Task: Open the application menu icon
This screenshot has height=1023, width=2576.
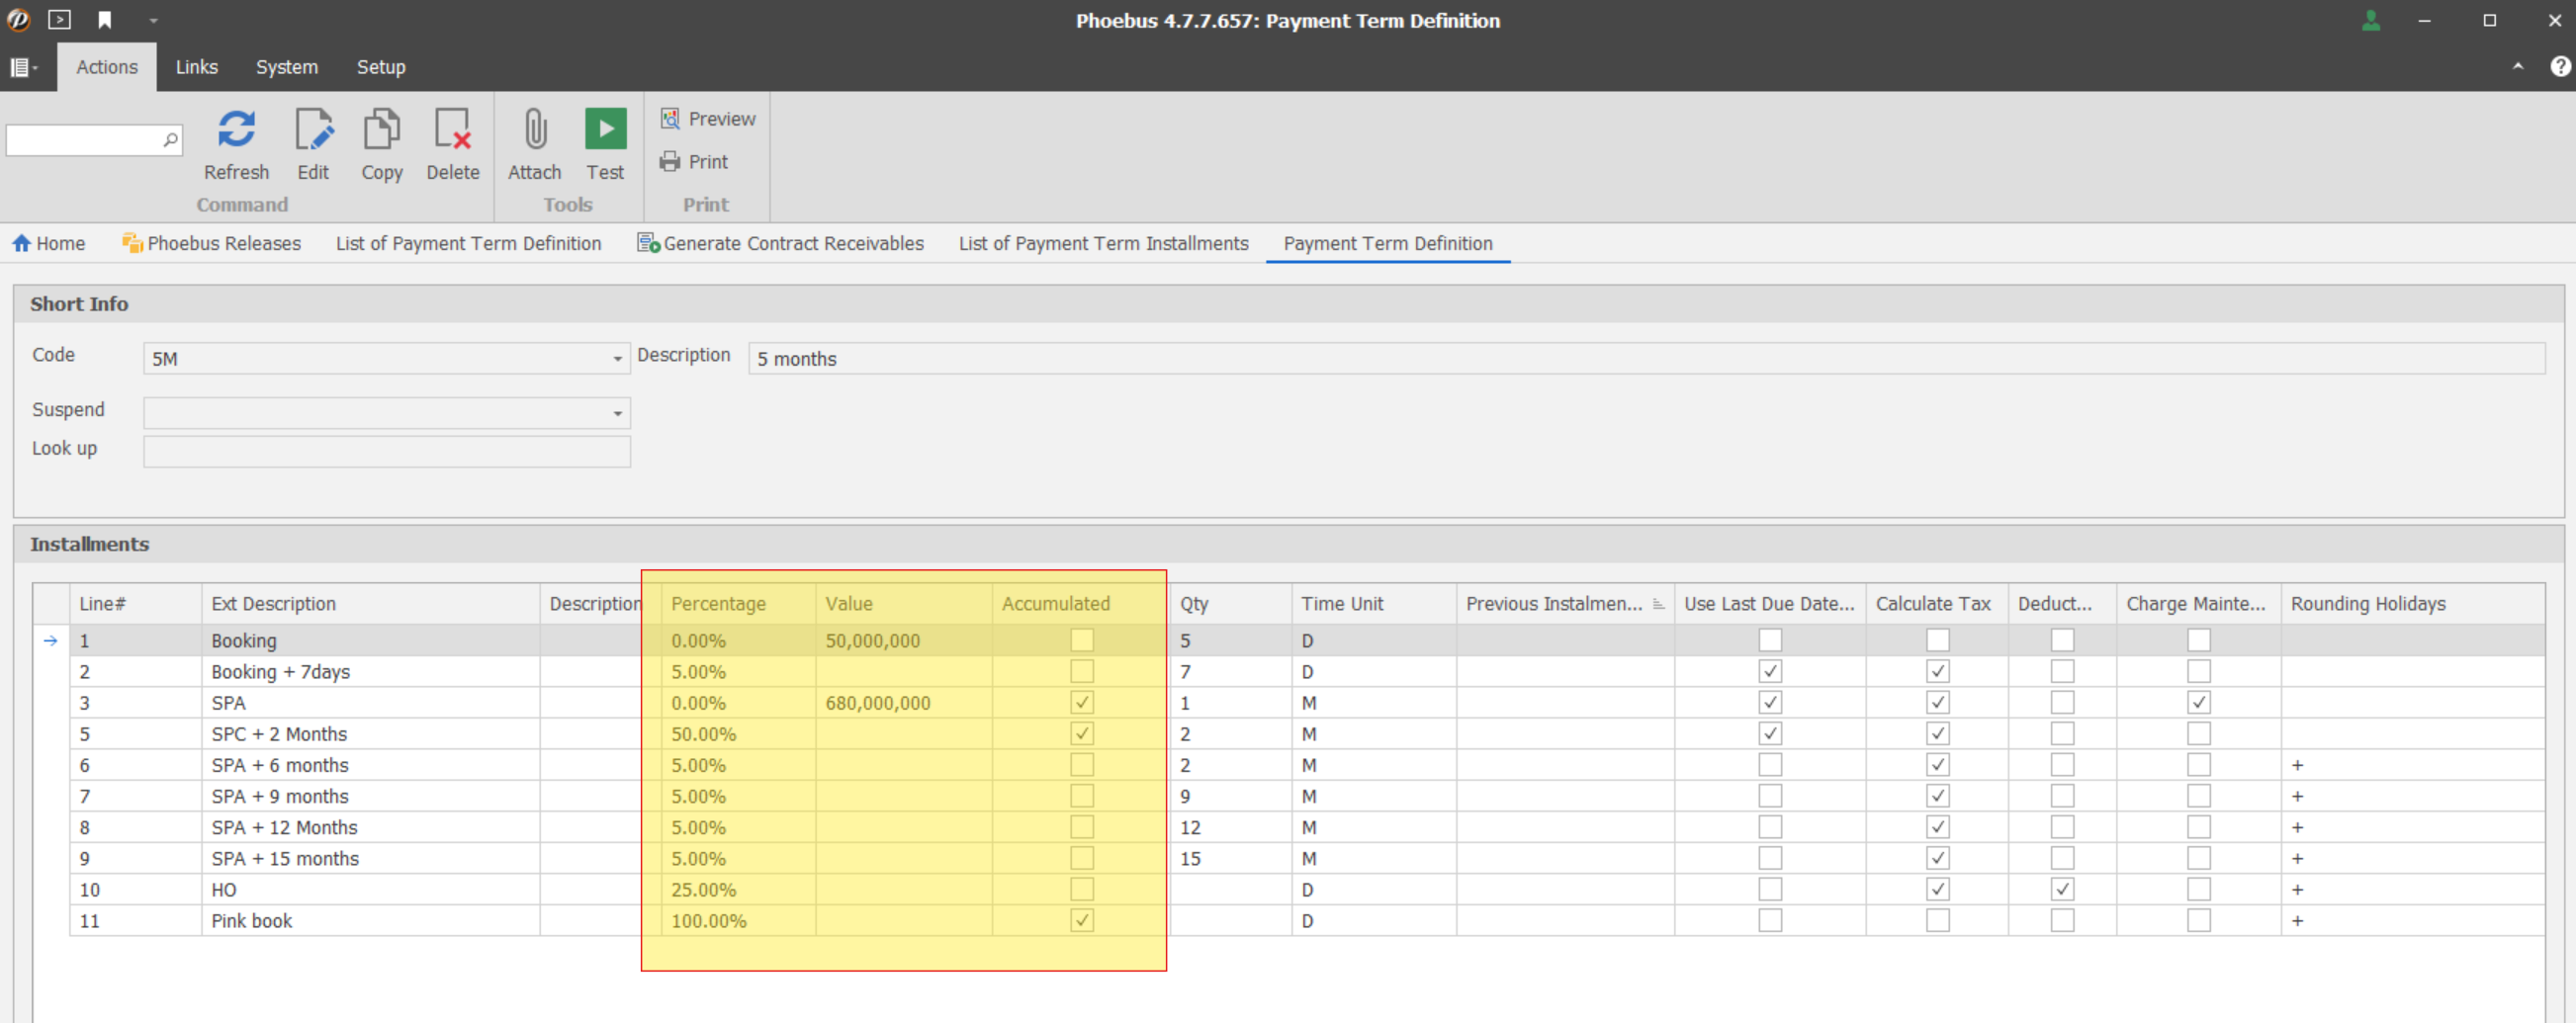Action: point(22,67)
